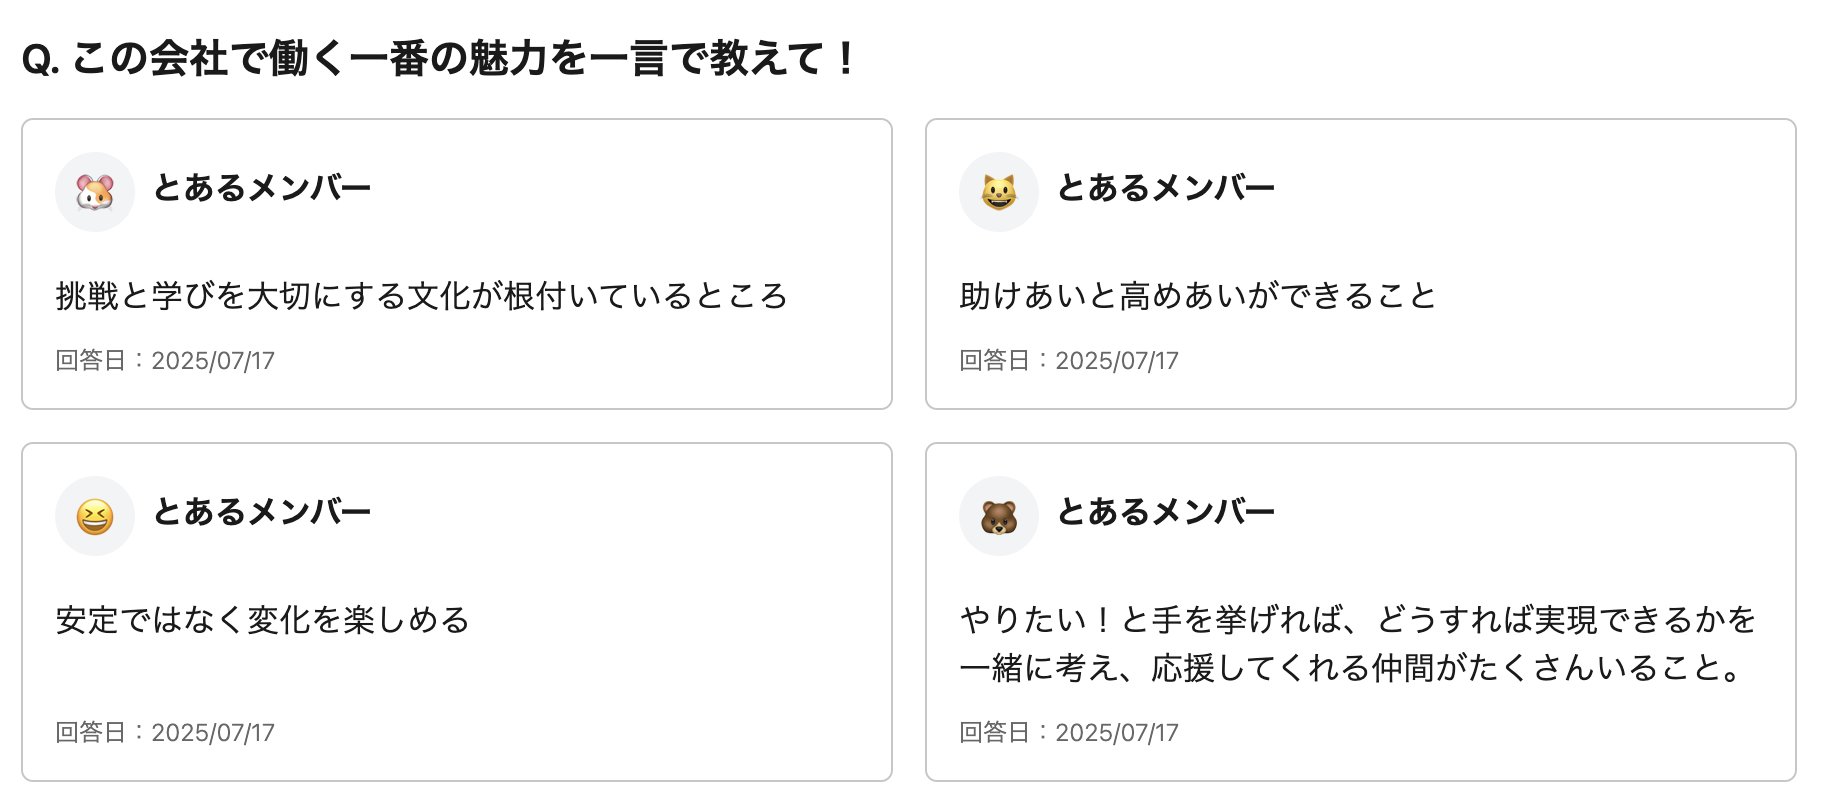This screenshot has width=1822, height=798.
Task: Click the laughing squinting face emoji avatar
Action: tap(95, 516)
